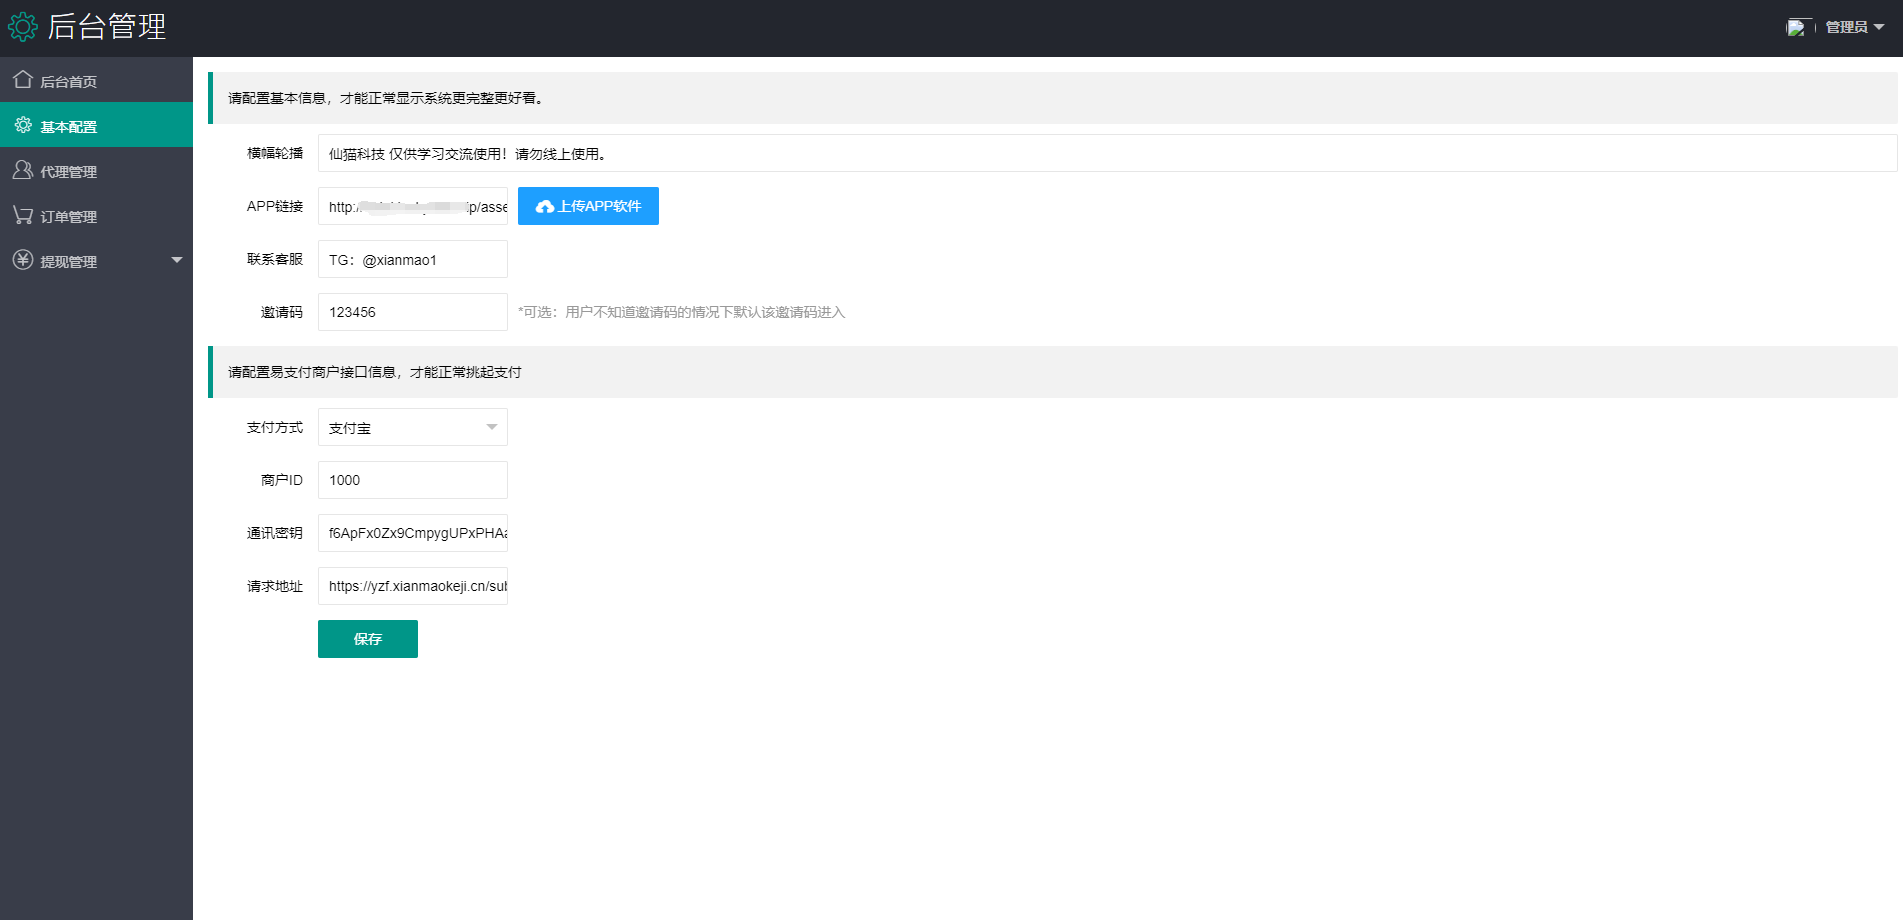This screenshot has width=1903, height=920.
Task: Focus the 联系客服 field with TG: @xianmao1
Action: point(413,259)
